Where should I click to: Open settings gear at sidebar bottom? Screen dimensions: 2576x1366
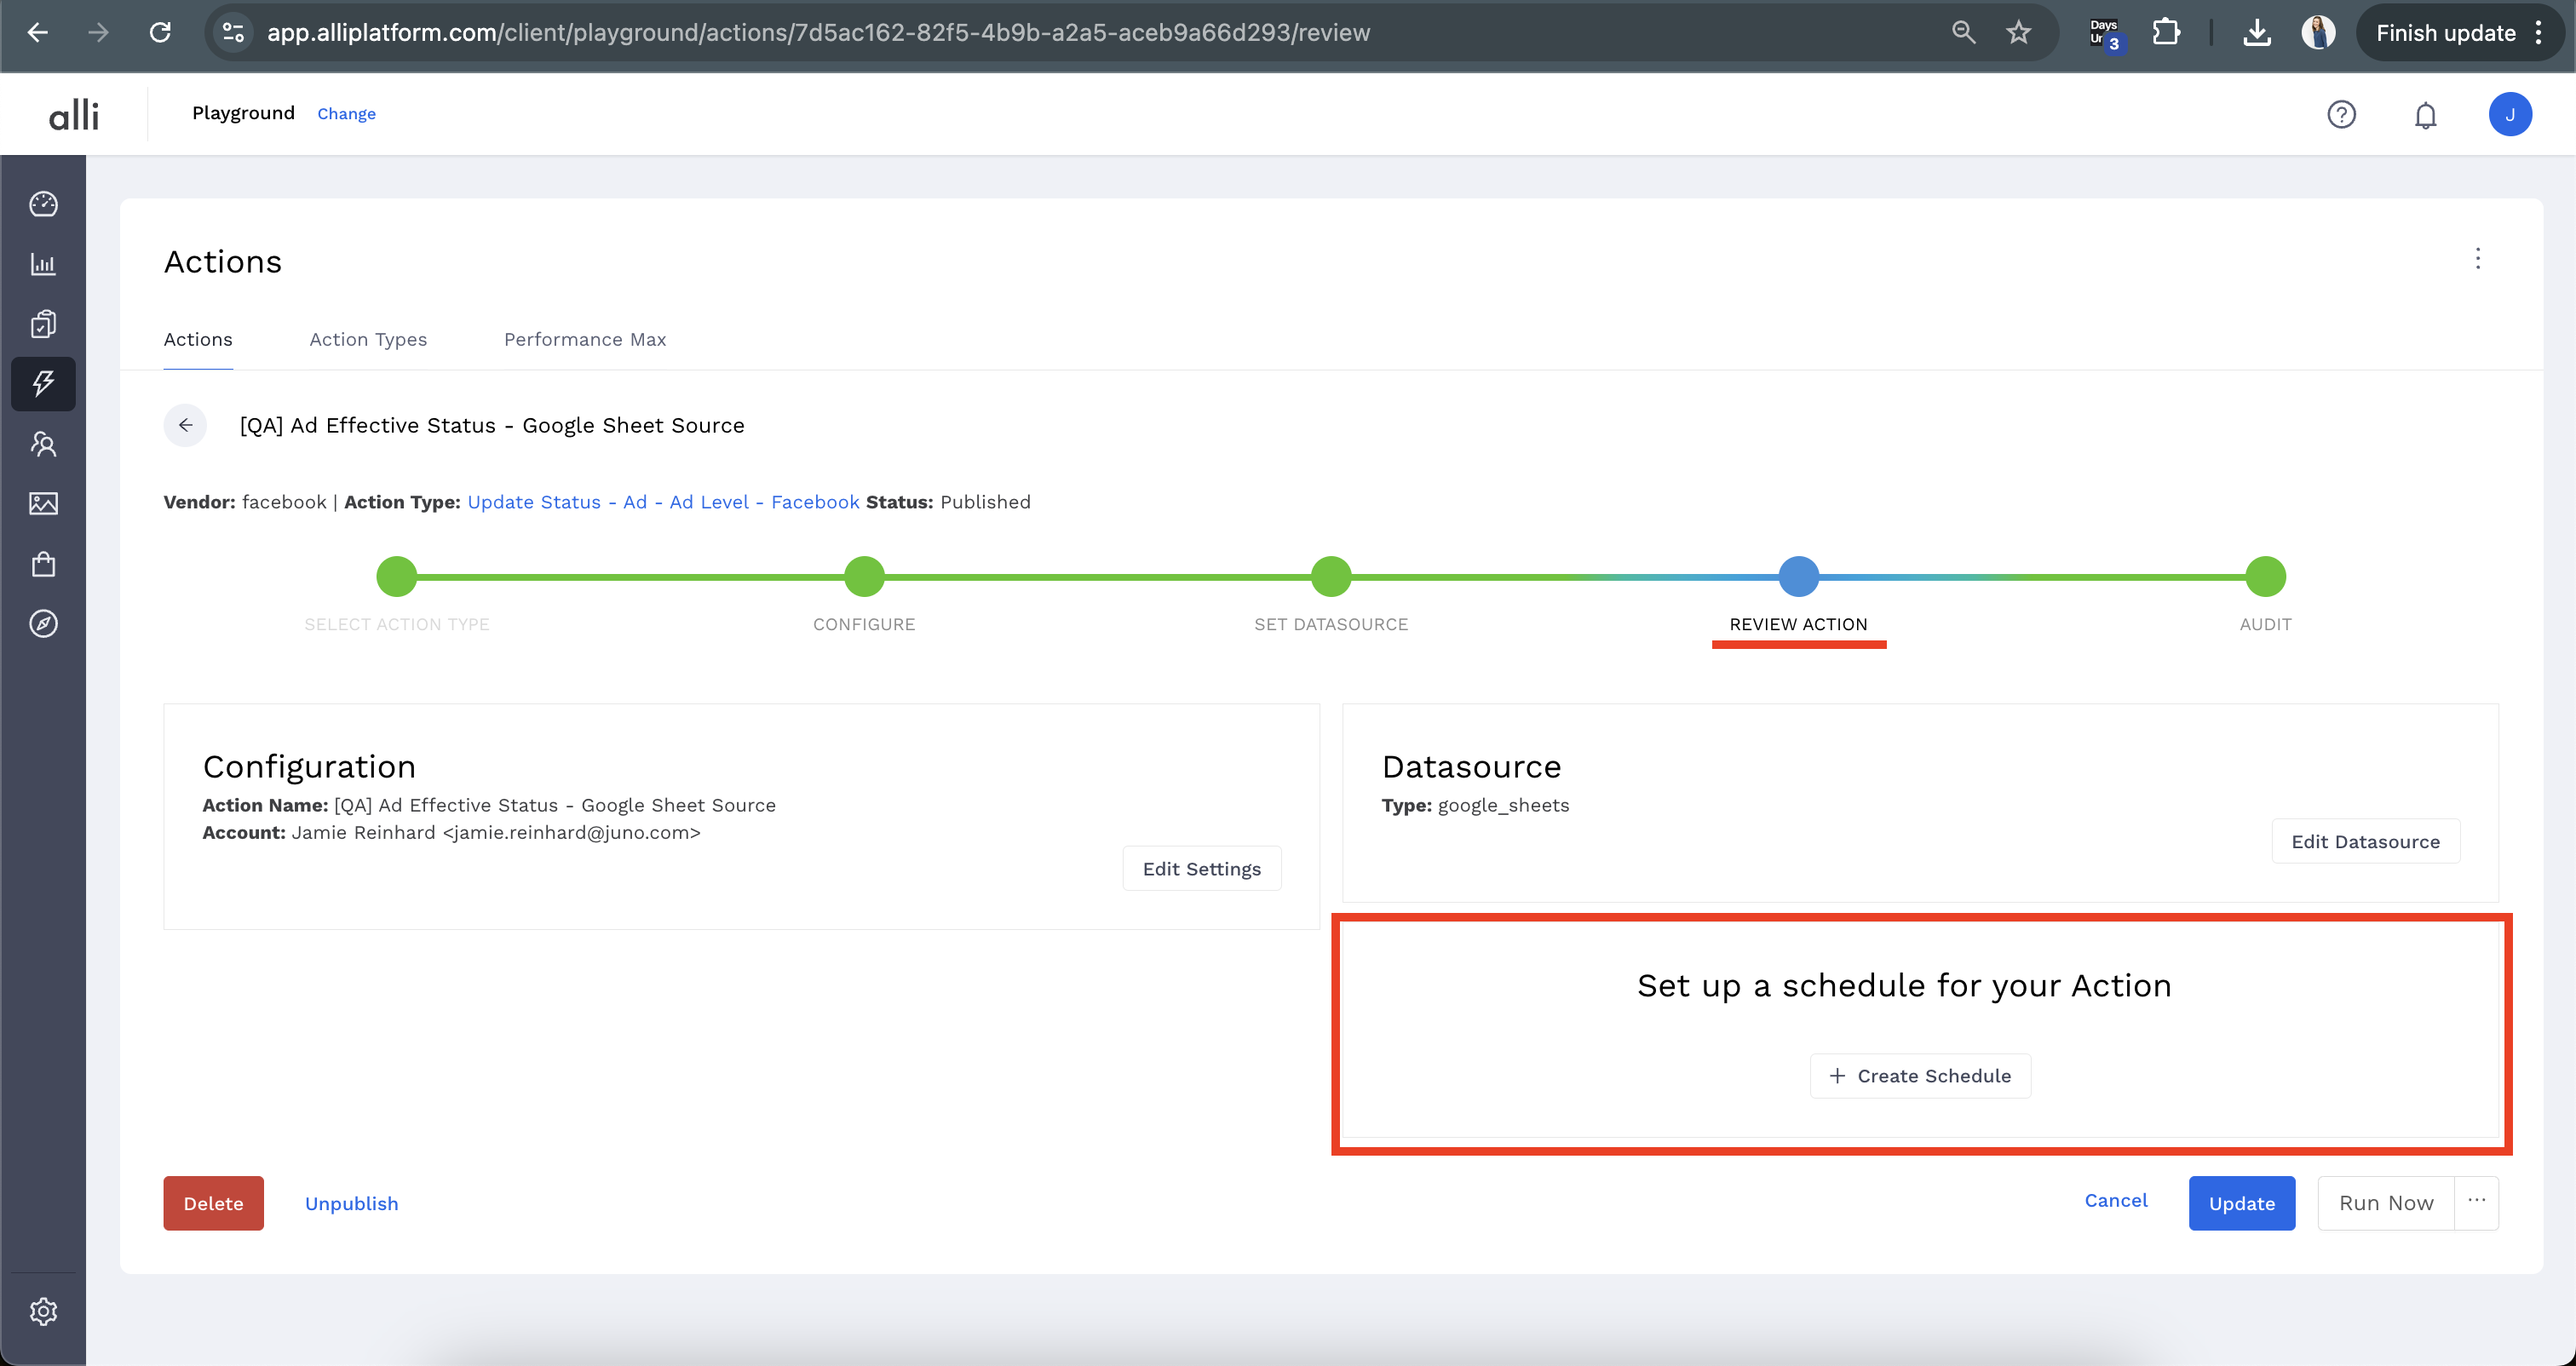(43, 1311)
